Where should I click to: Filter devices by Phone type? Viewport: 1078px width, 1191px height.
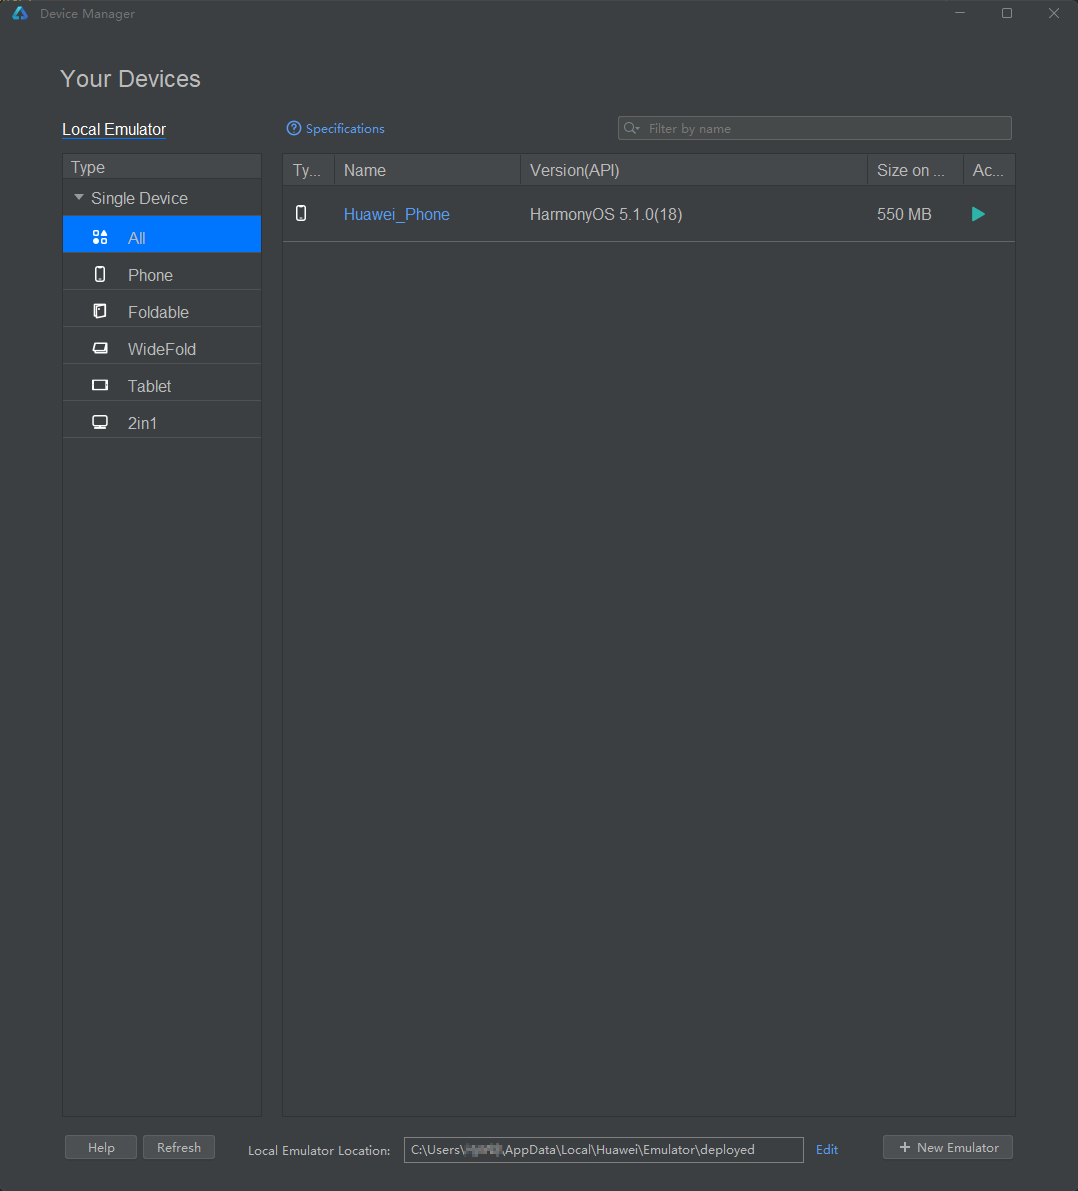click(162, 271)
